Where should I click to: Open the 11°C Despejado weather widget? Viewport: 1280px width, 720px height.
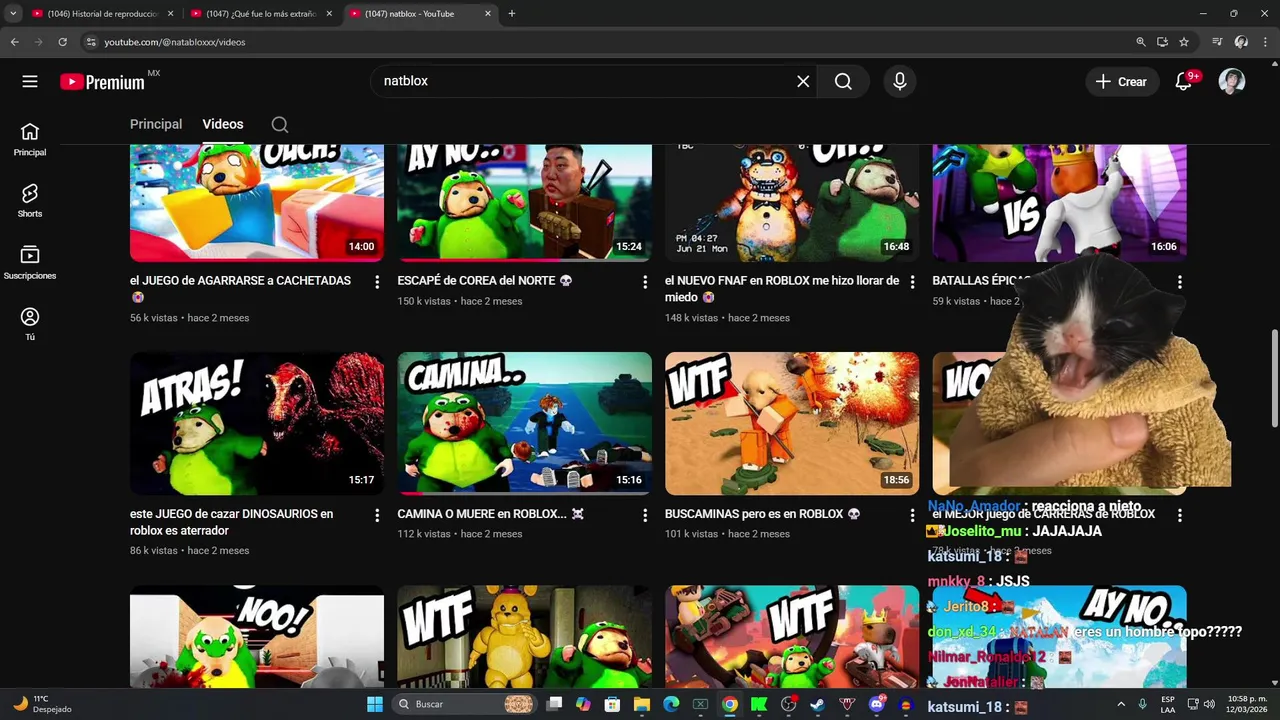click(42, 704)
